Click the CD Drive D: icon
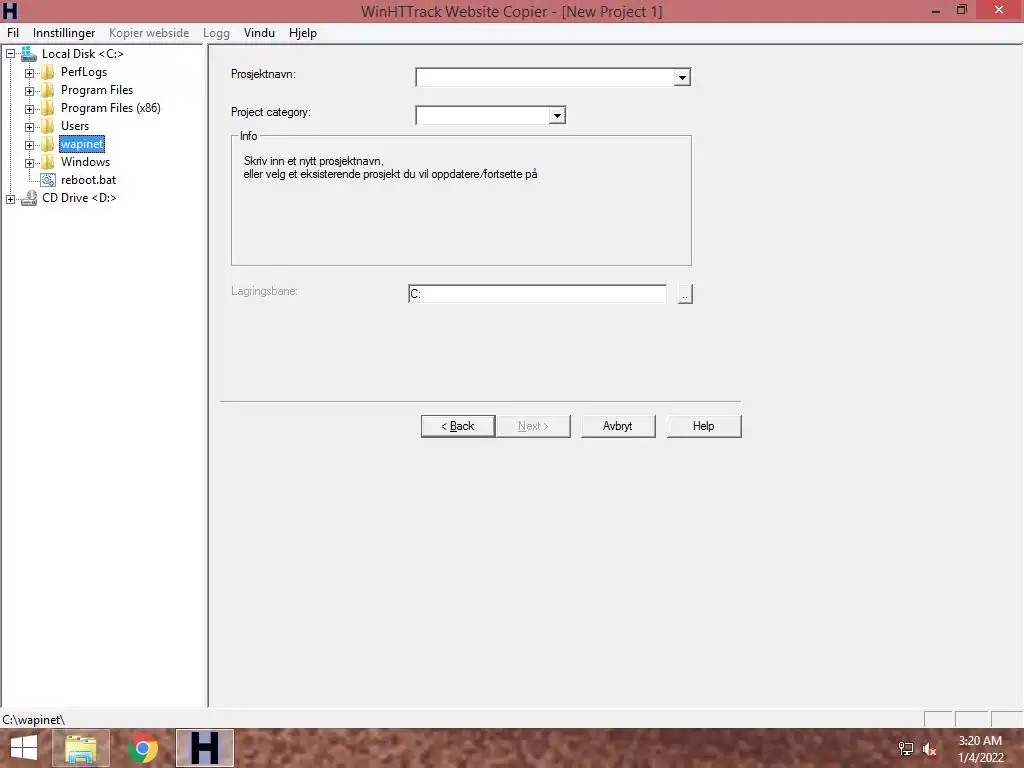The width and height of the screenshot is (1024, 768). coord(29,198)
